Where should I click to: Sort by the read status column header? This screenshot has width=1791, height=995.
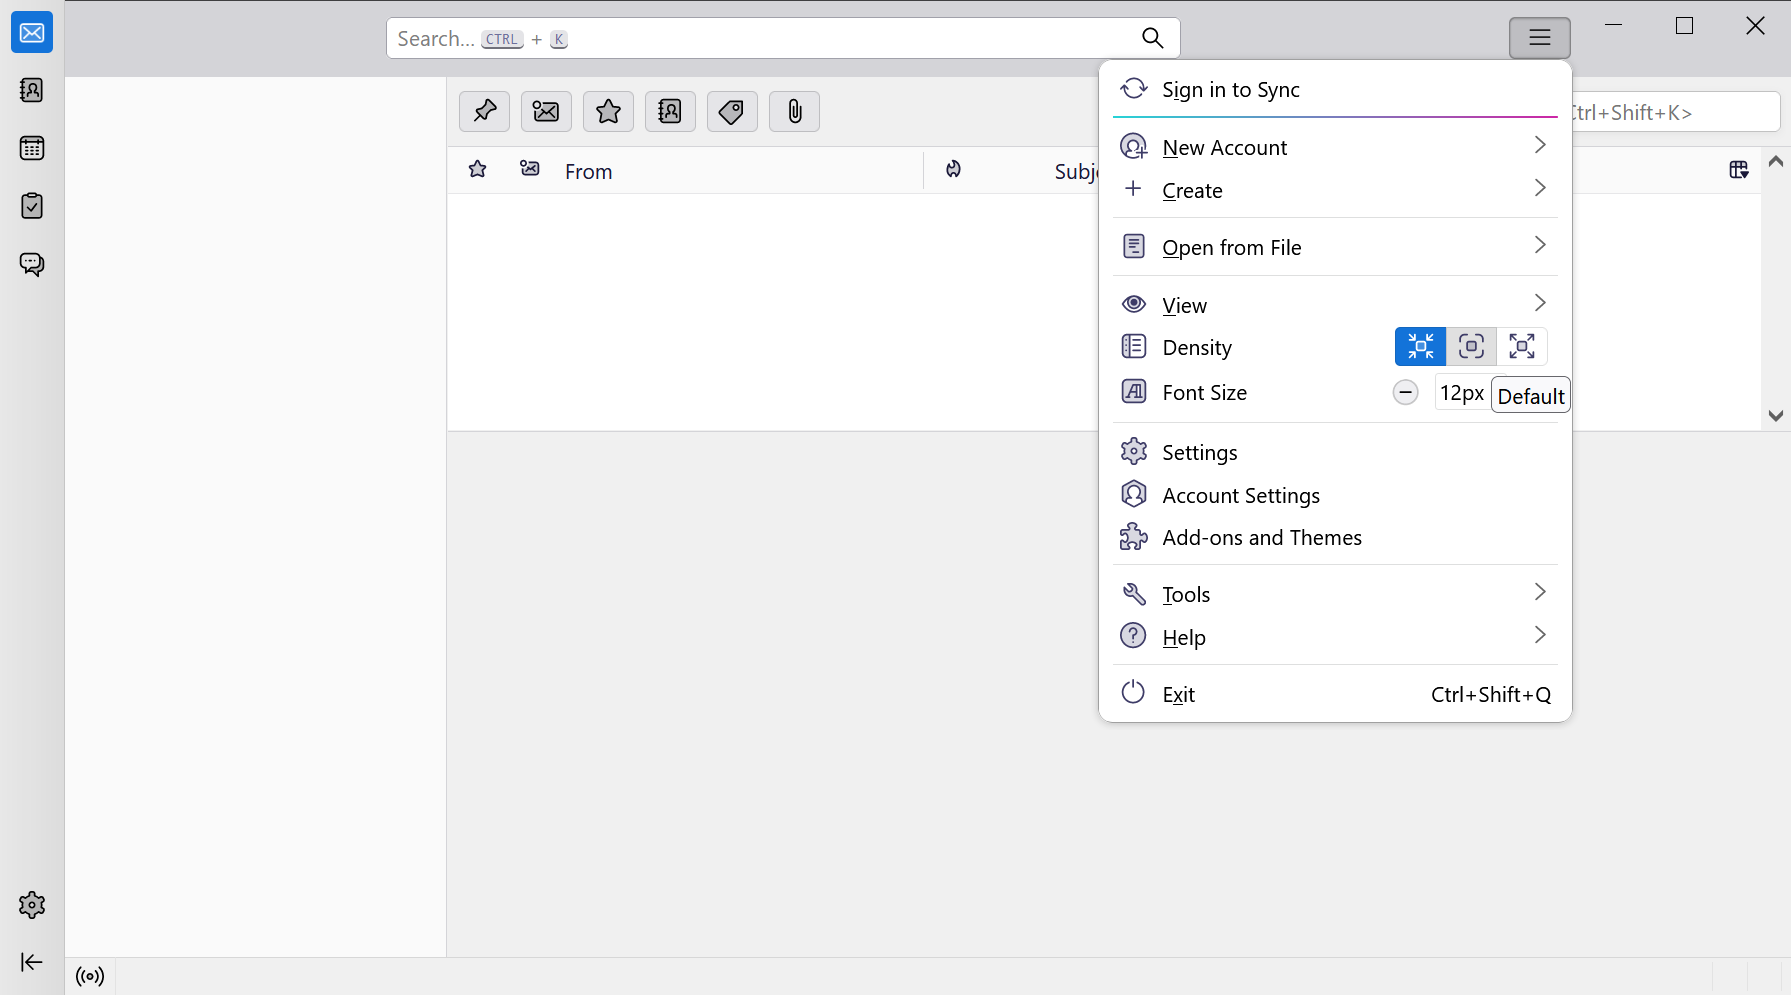[x=530, y=170]
